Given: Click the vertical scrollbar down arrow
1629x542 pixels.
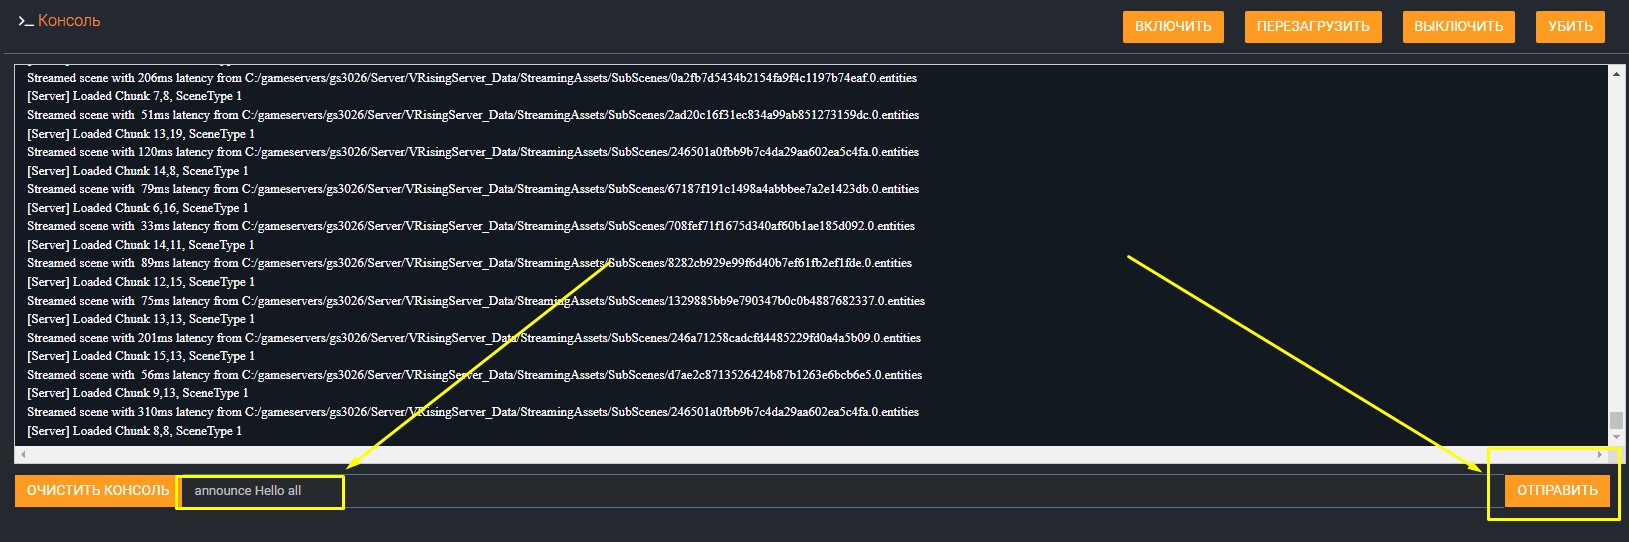Looking at the screenshot, I should click(1616, 437).
